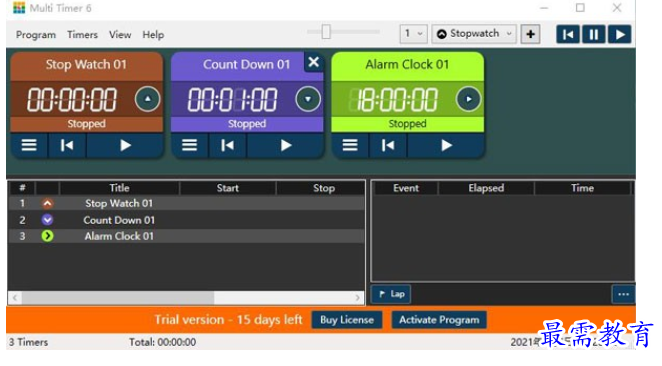Reset the Count Down 01 timer
The image size is (662, 366).
tap(228, 145)
